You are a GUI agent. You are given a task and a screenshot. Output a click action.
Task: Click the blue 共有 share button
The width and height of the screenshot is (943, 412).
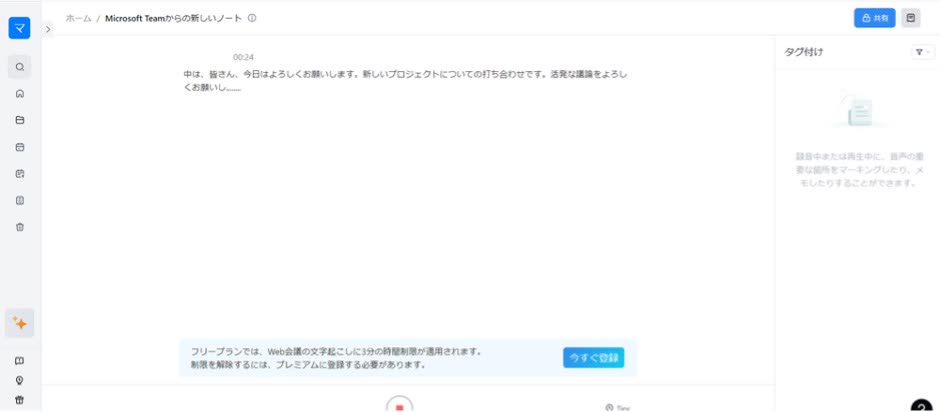[874, 18]
